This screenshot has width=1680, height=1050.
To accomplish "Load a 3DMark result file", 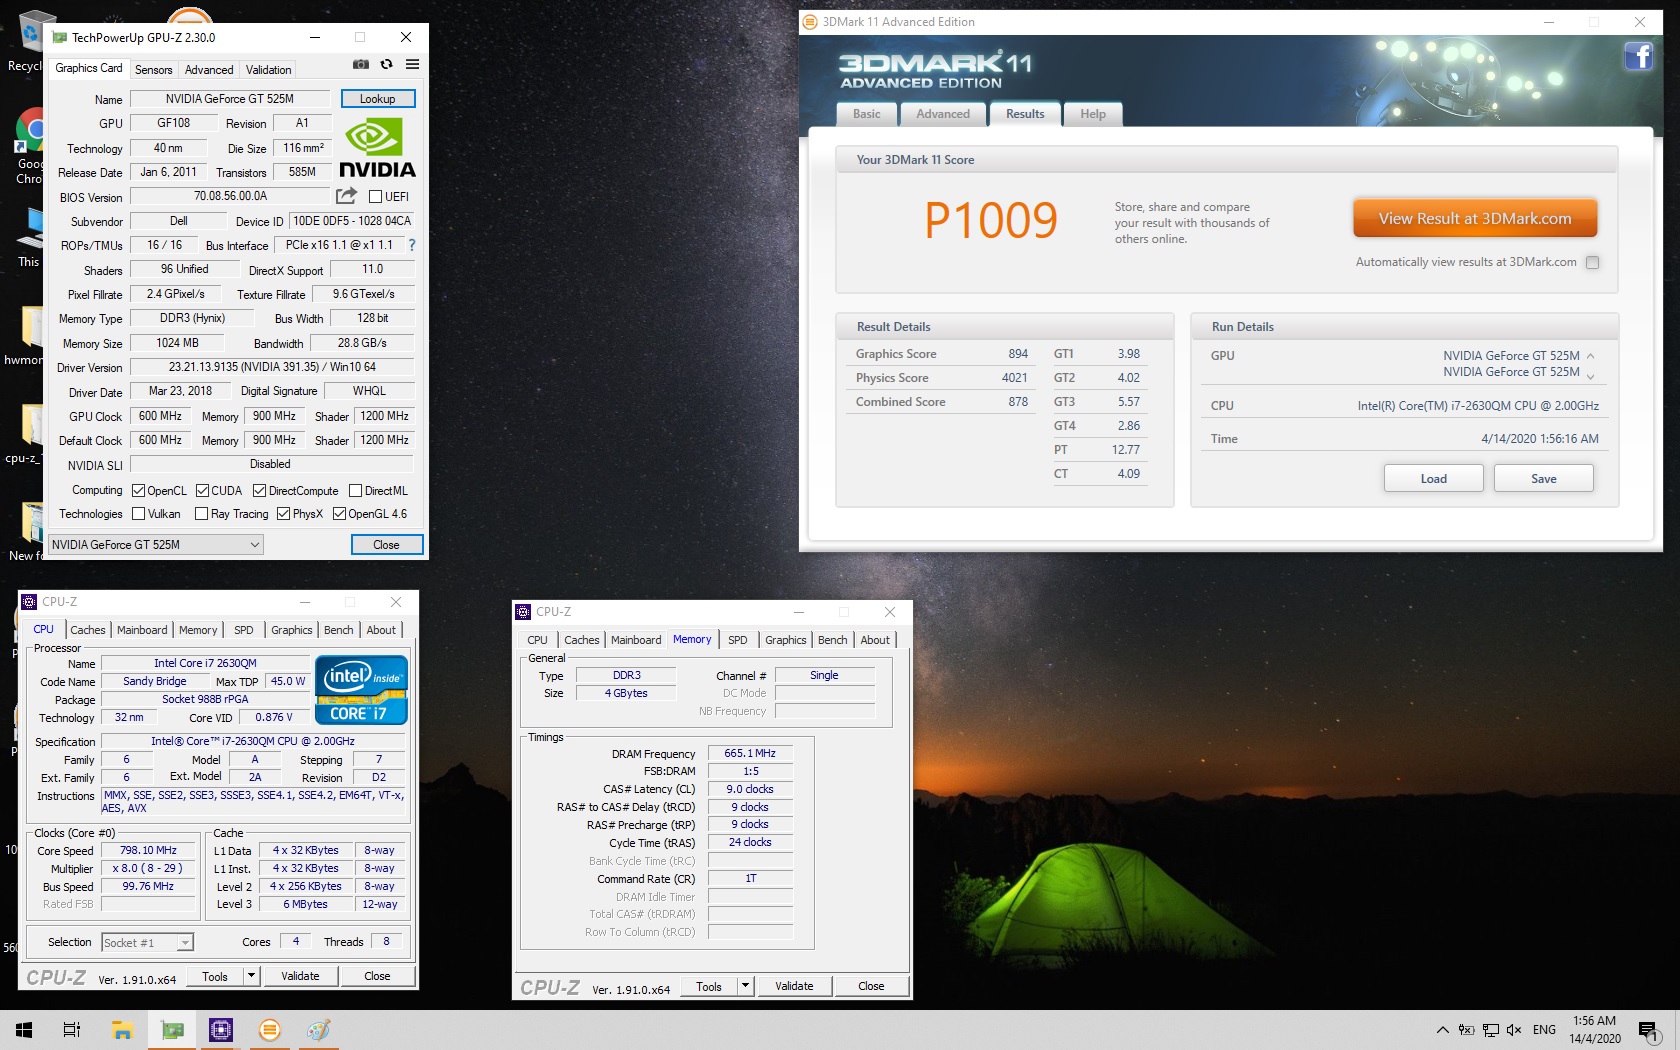I will point(1434,479).
